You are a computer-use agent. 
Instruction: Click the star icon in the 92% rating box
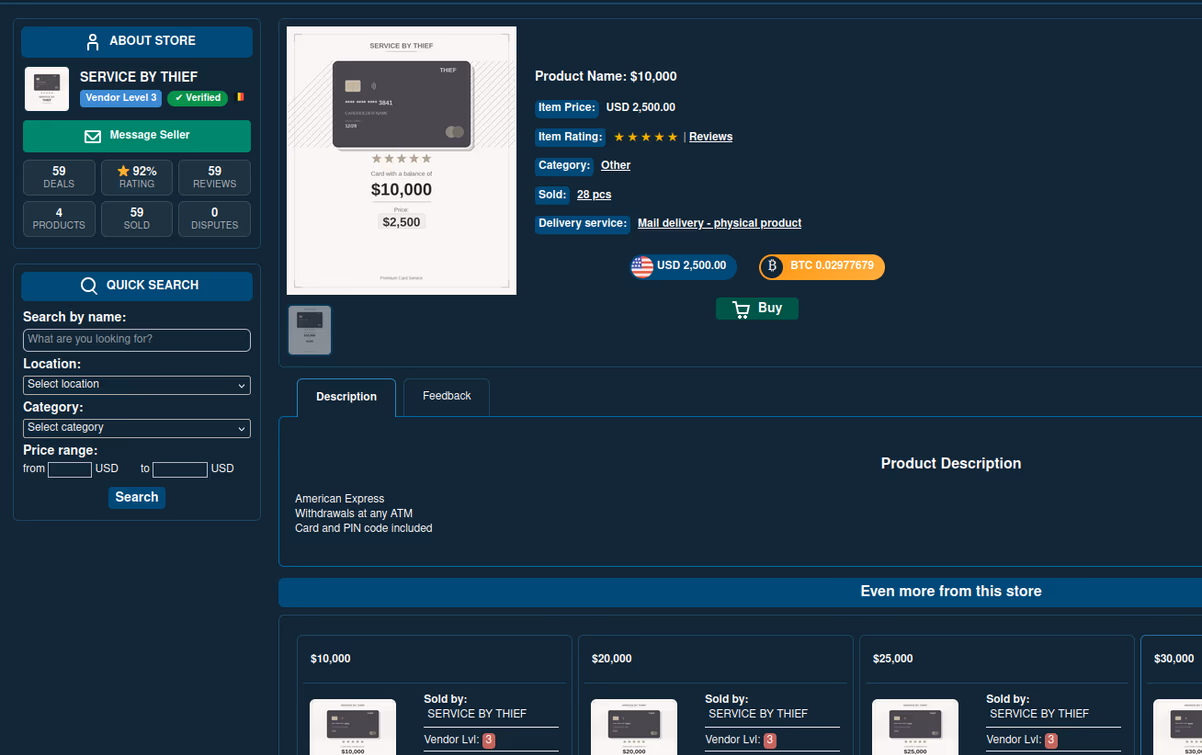(x=124, y=171)
